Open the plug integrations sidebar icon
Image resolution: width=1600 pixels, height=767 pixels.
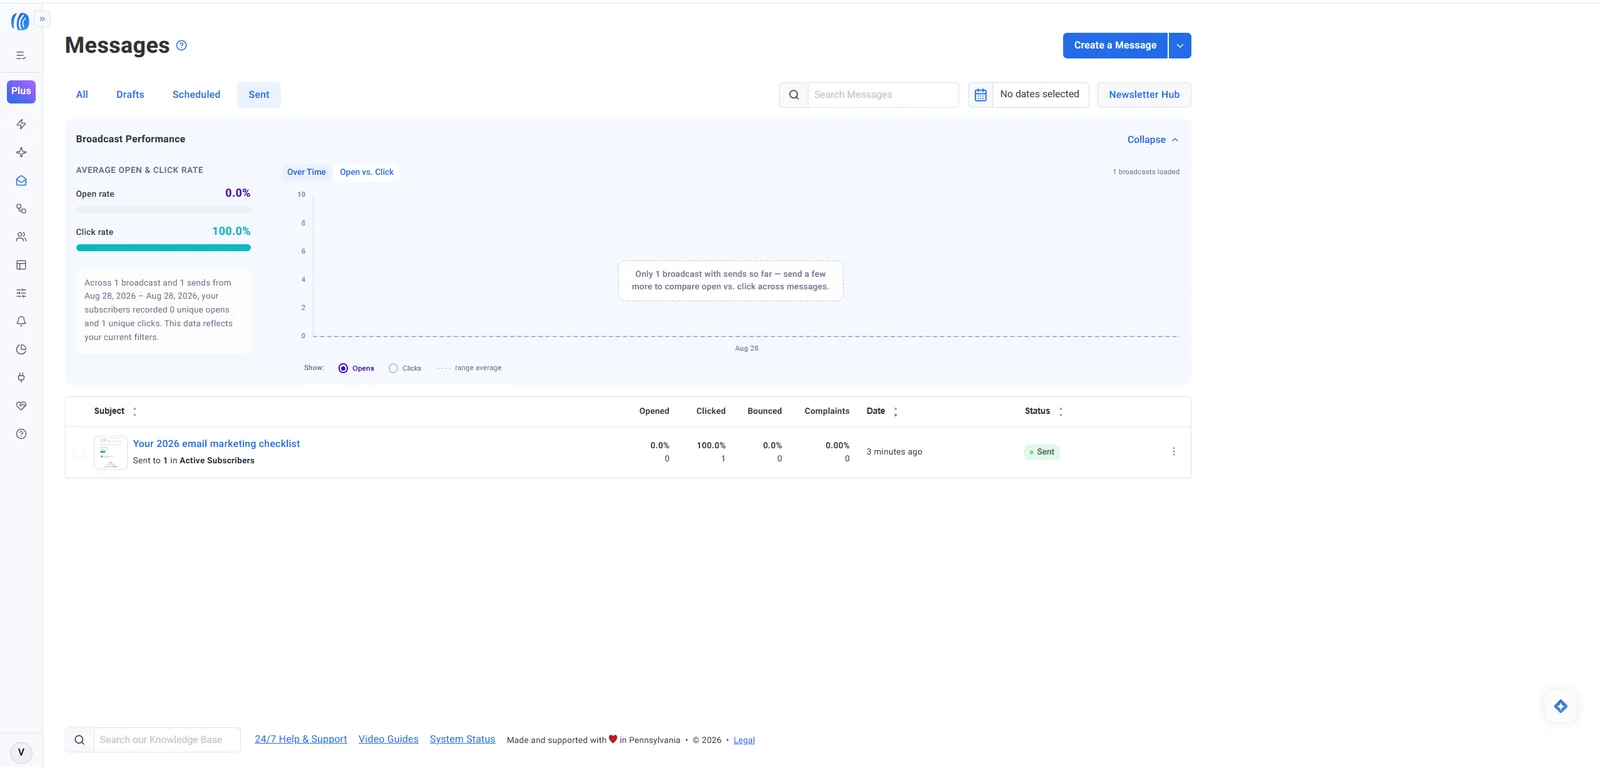pyautogui.click(x=21, y=378)
